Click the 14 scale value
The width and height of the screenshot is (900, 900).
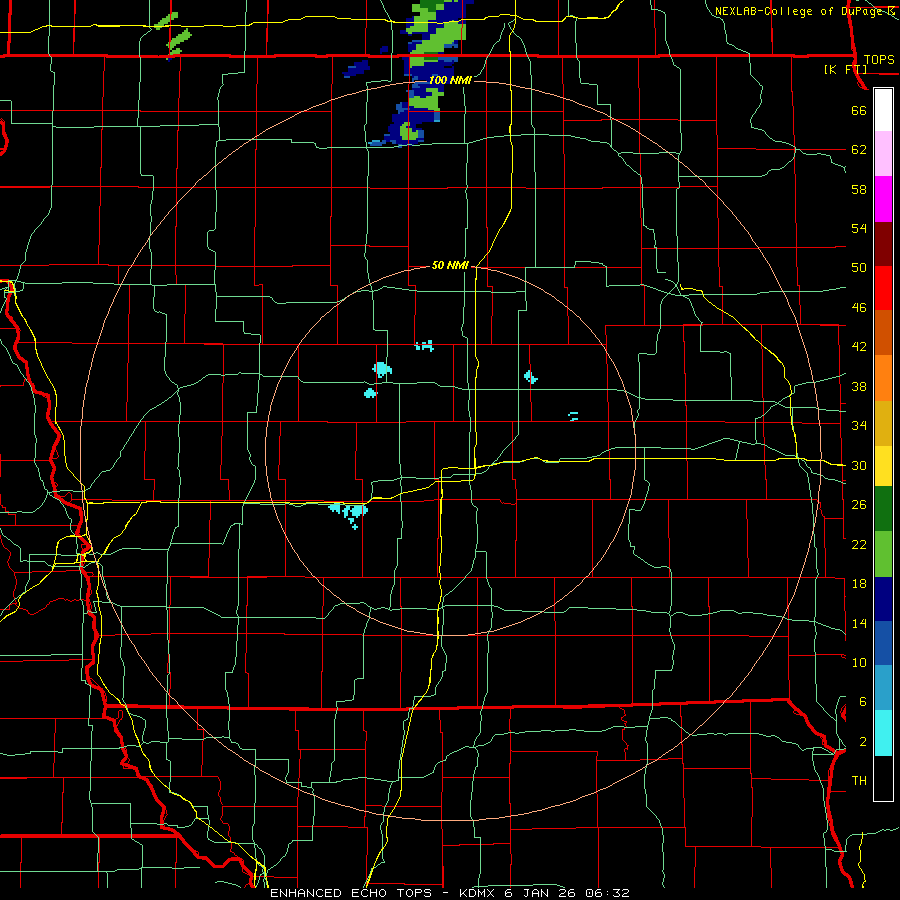(859, 623)
